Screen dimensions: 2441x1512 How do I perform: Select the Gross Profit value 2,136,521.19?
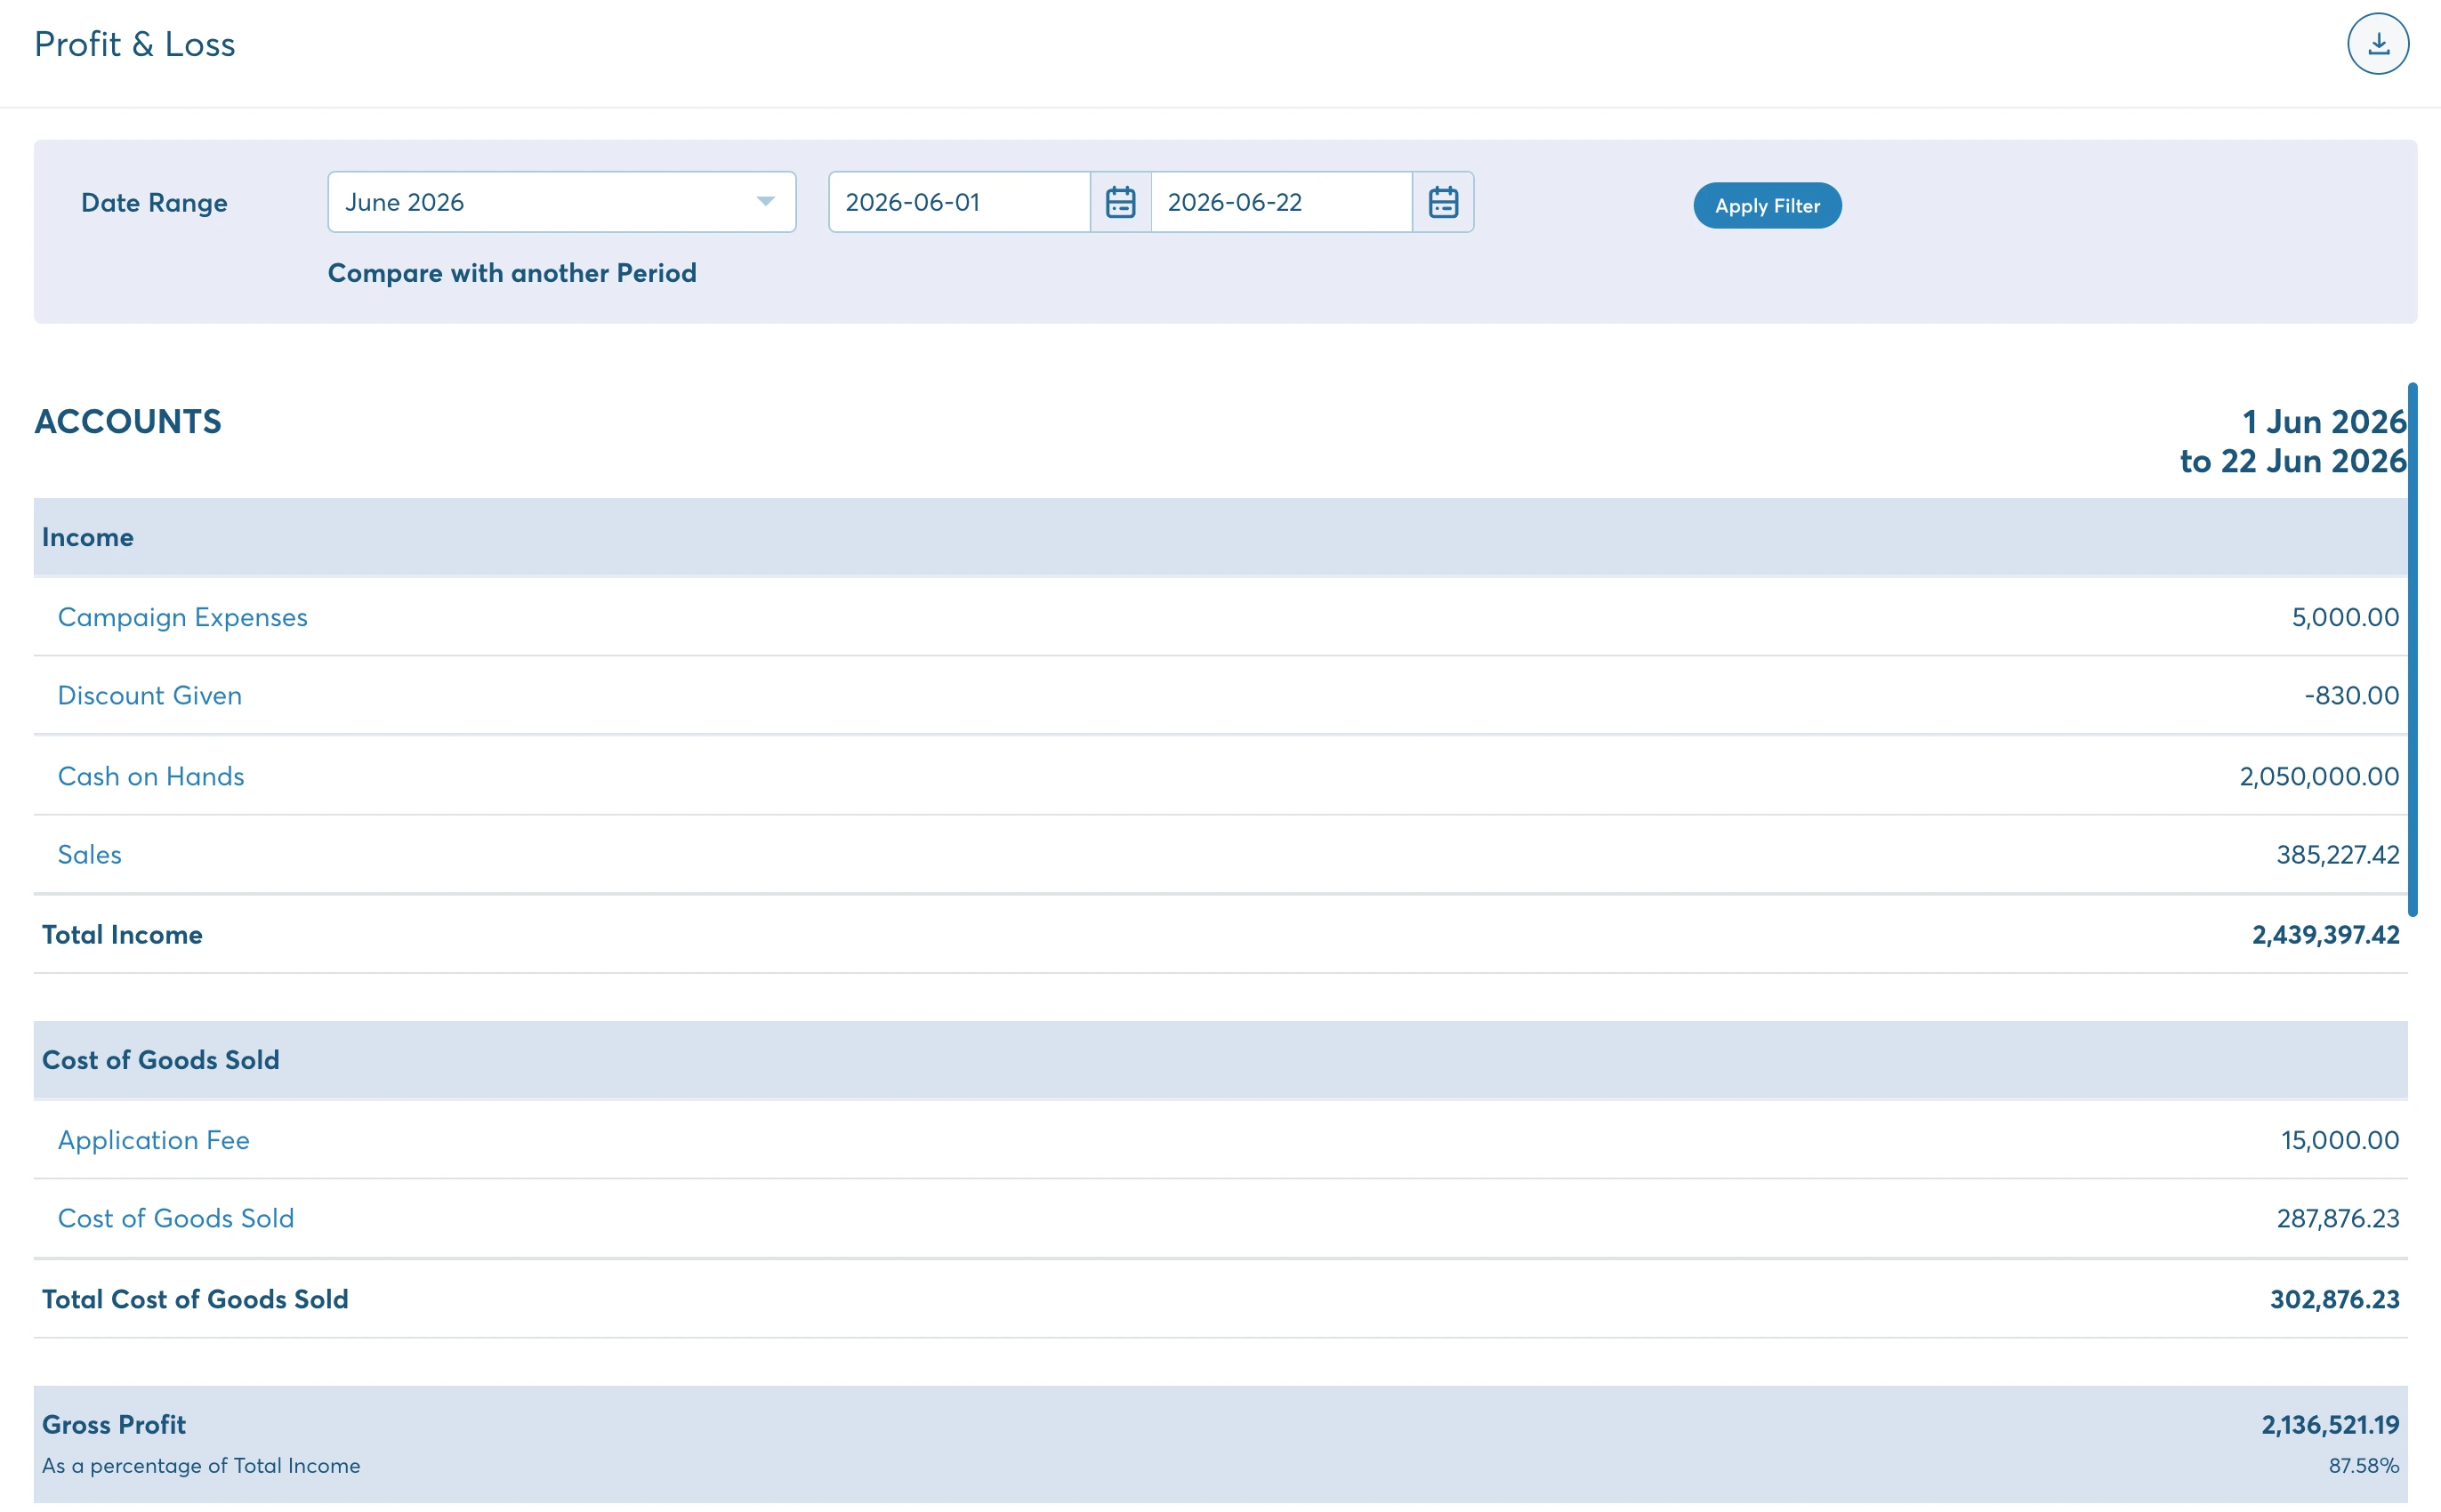pyautogui.click(x=2330, y=1424)
